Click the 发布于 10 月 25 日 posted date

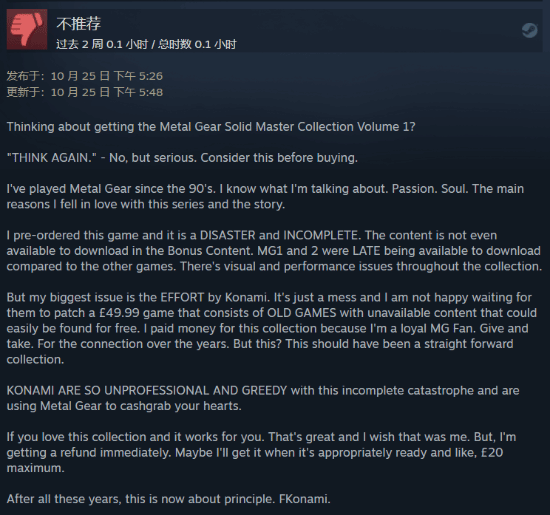pyautogui.click(x=85, y=76)
